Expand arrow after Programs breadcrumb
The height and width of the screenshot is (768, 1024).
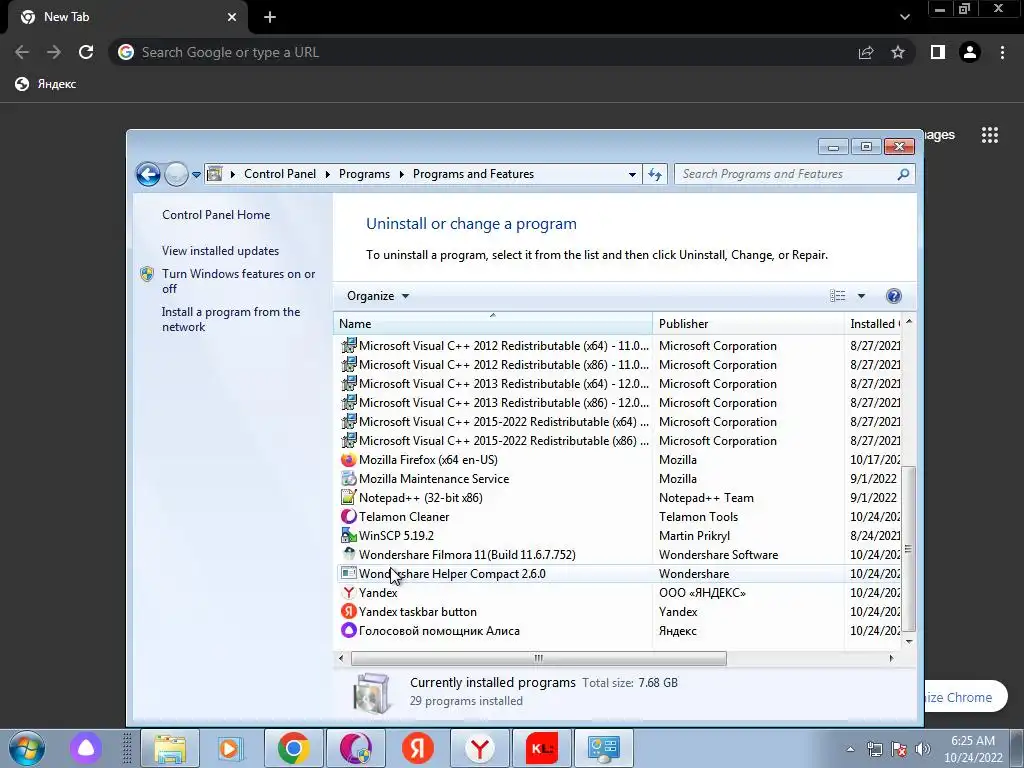400,174
